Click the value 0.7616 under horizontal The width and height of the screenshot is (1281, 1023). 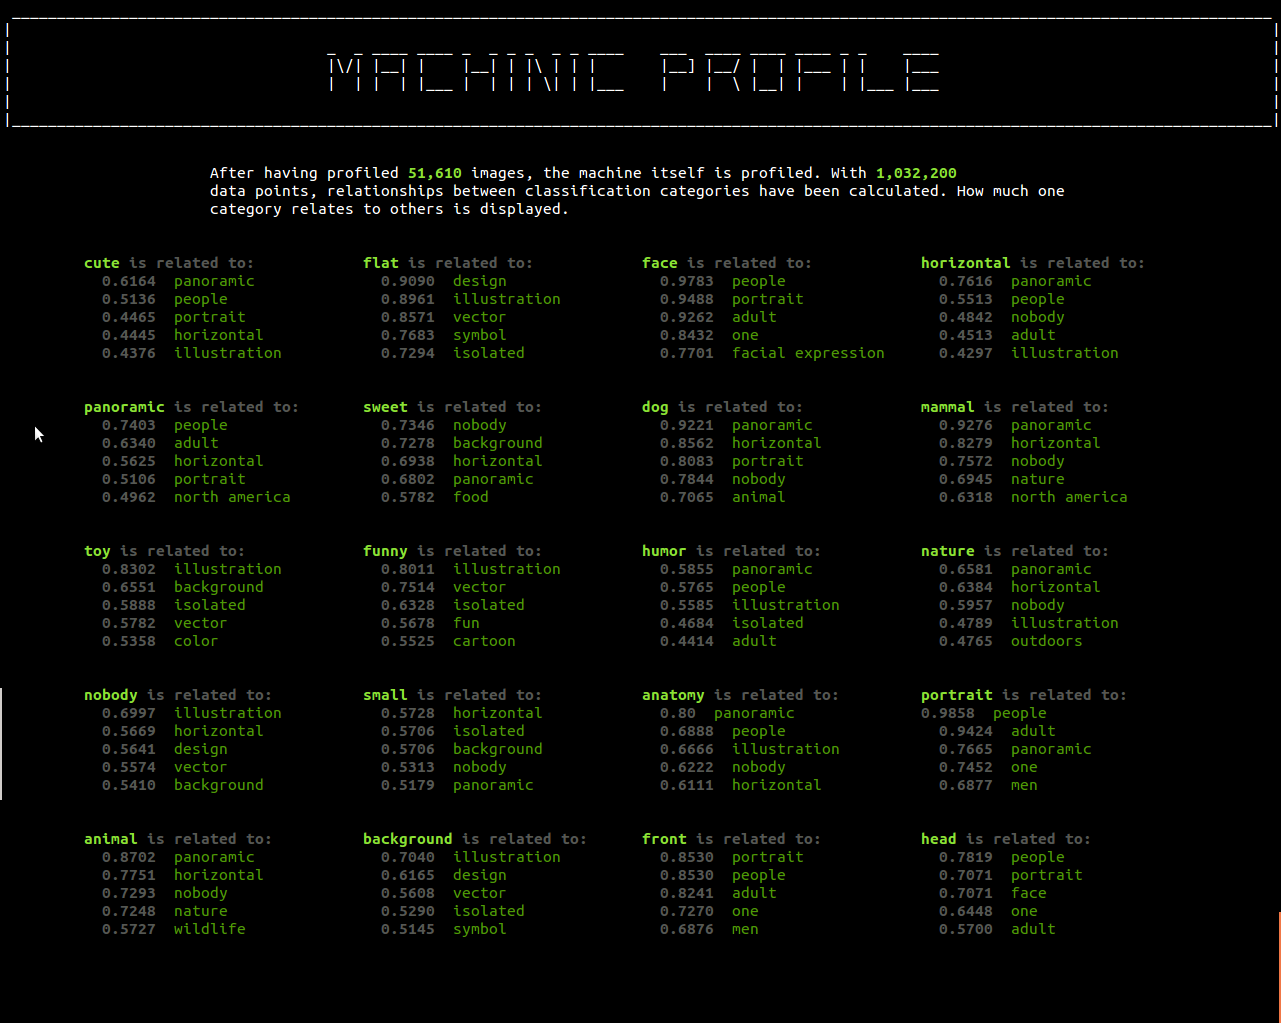(966, 281)
